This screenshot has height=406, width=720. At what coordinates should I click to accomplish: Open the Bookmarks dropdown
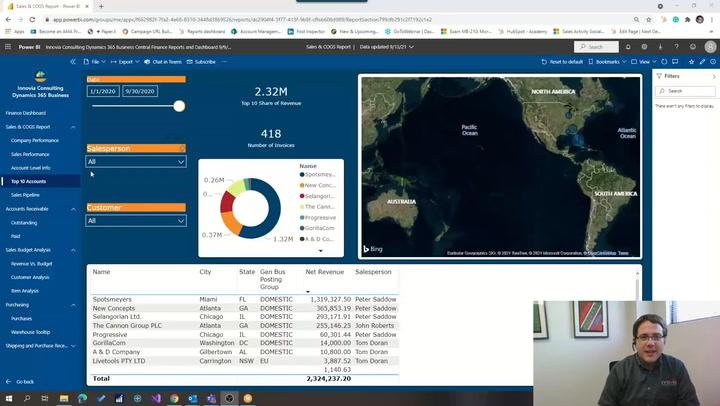pyautogui.click(x=607, y=62)
